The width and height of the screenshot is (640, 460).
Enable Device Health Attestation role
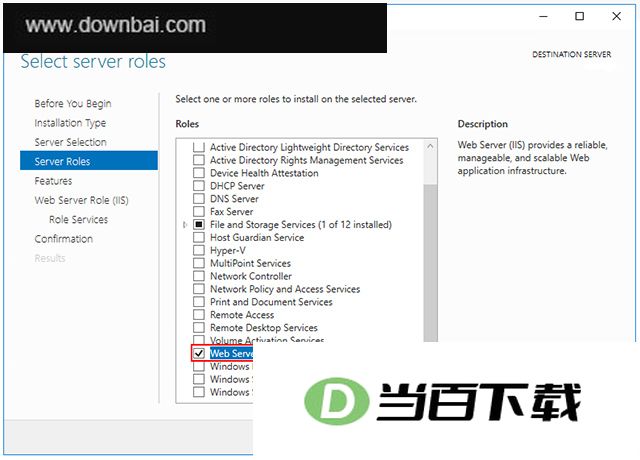tap(199, 173)
